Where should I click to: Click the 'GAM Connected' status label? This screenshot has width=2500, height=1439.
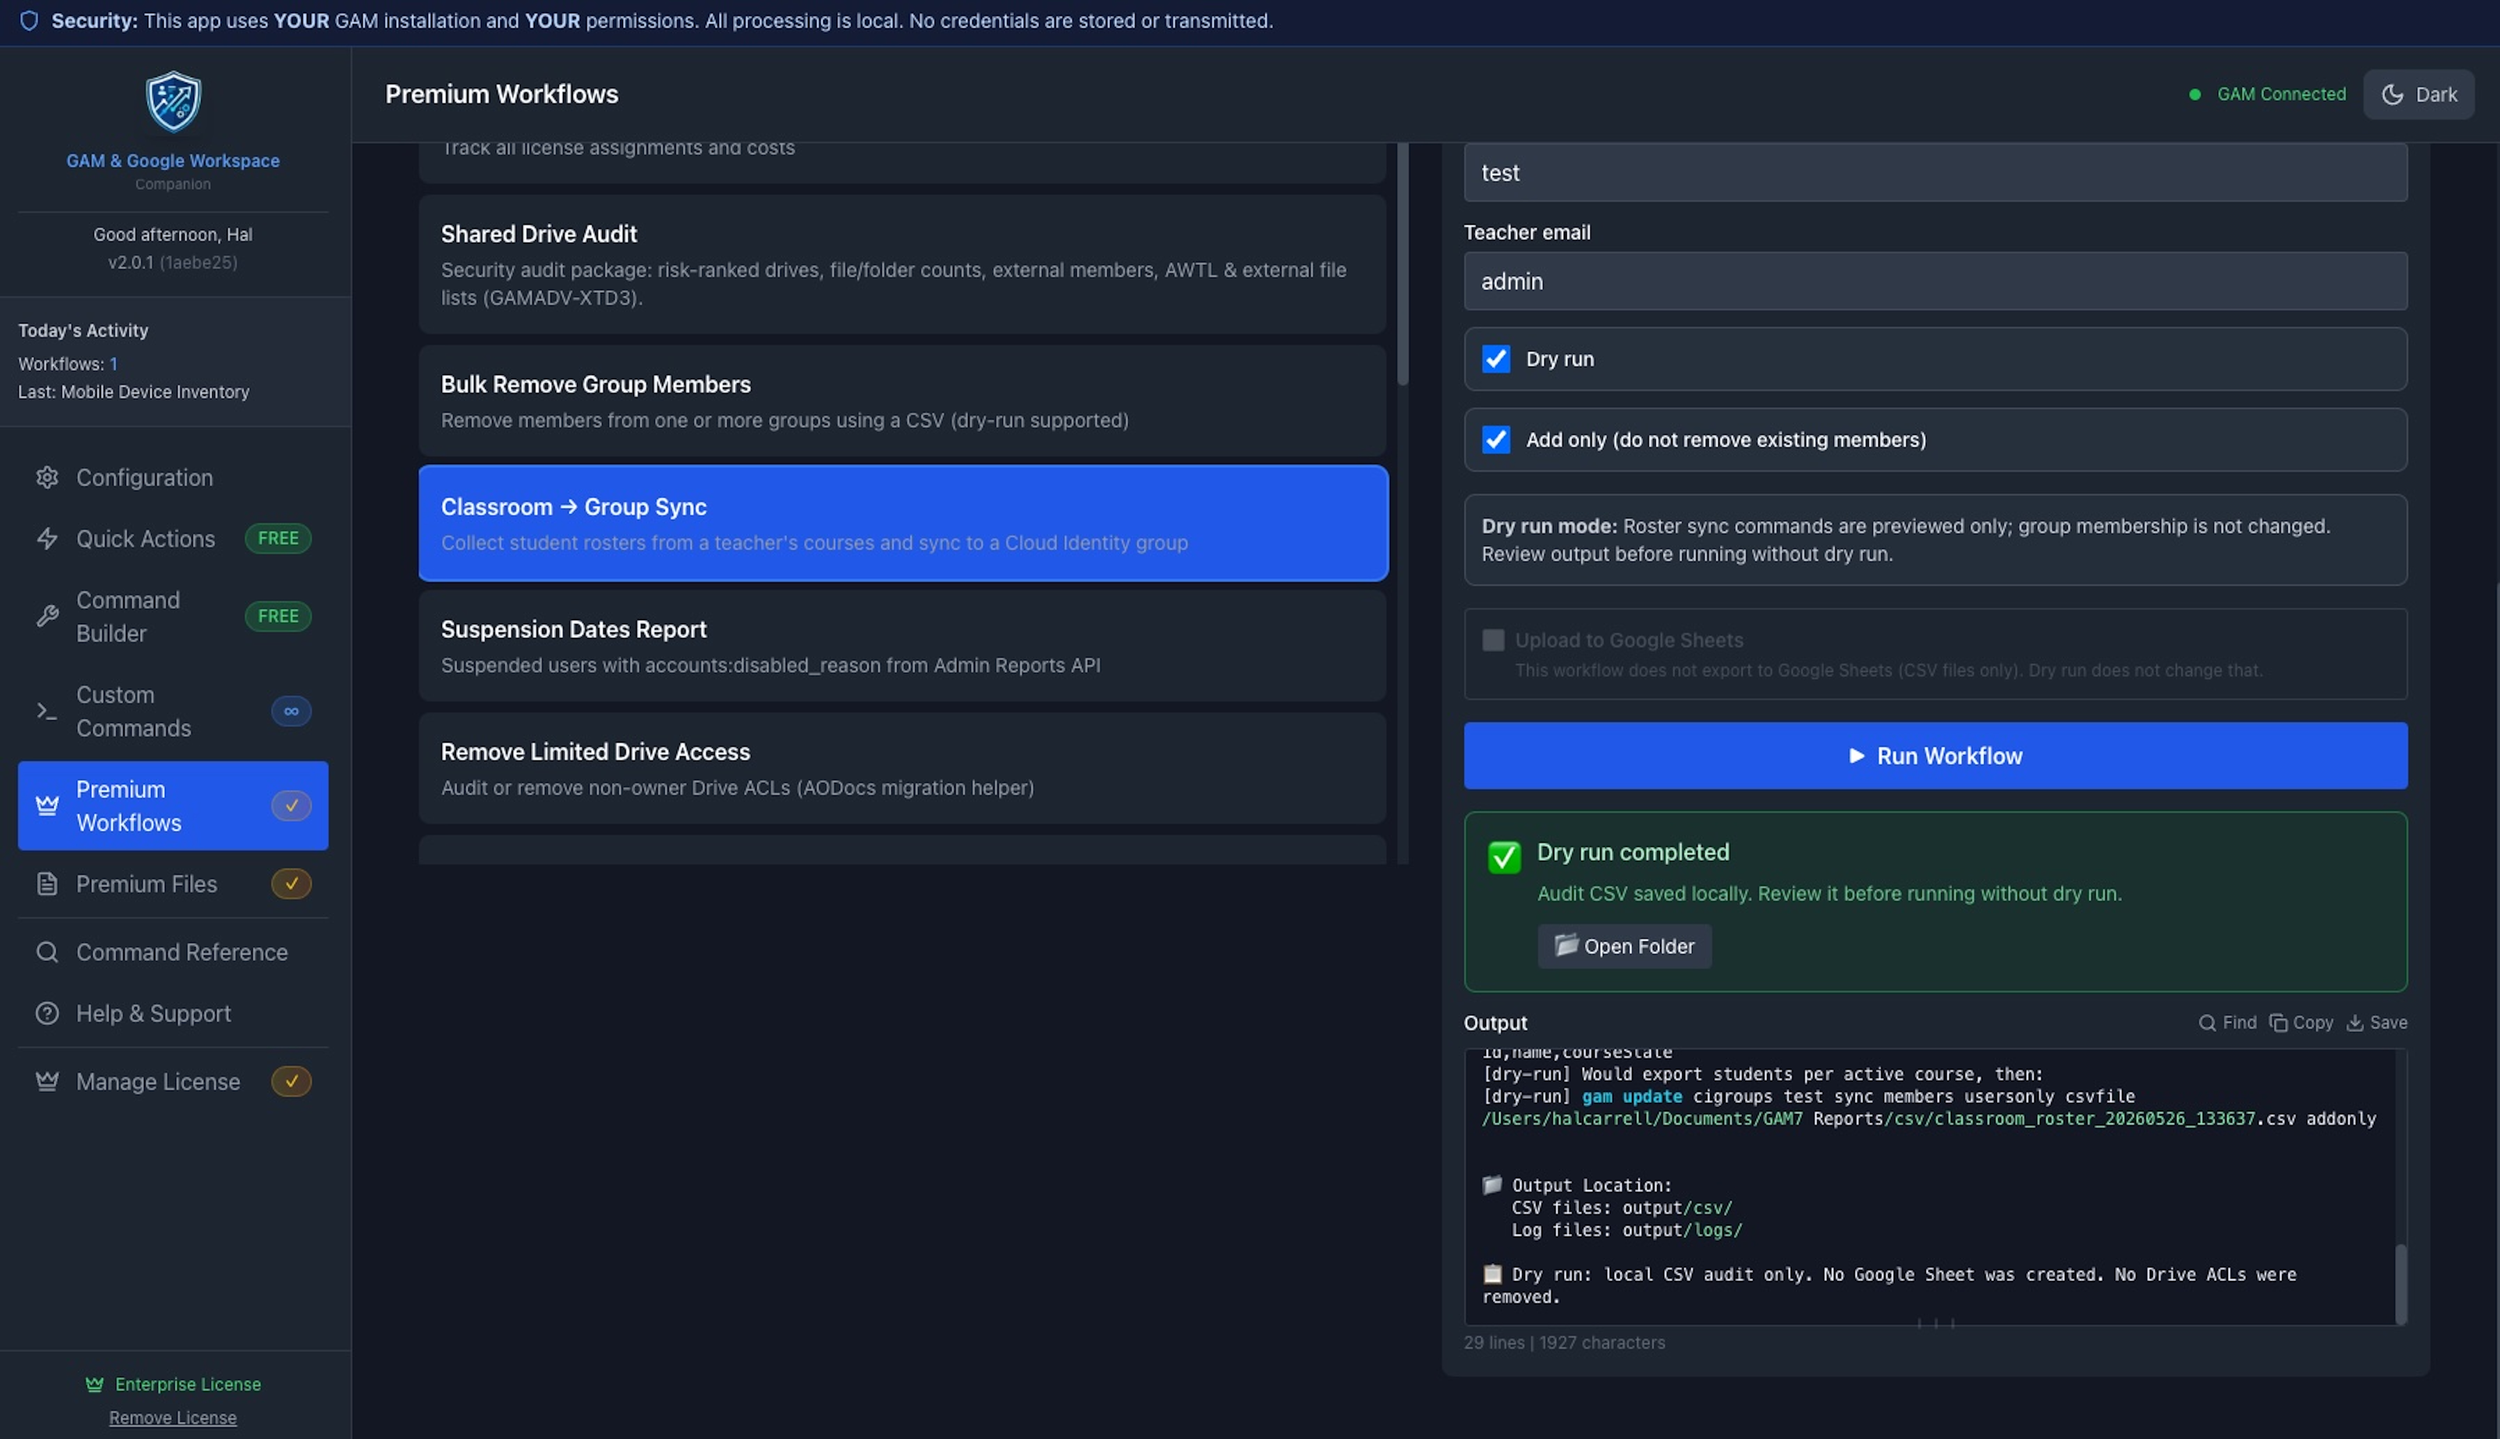point(2281,94)
